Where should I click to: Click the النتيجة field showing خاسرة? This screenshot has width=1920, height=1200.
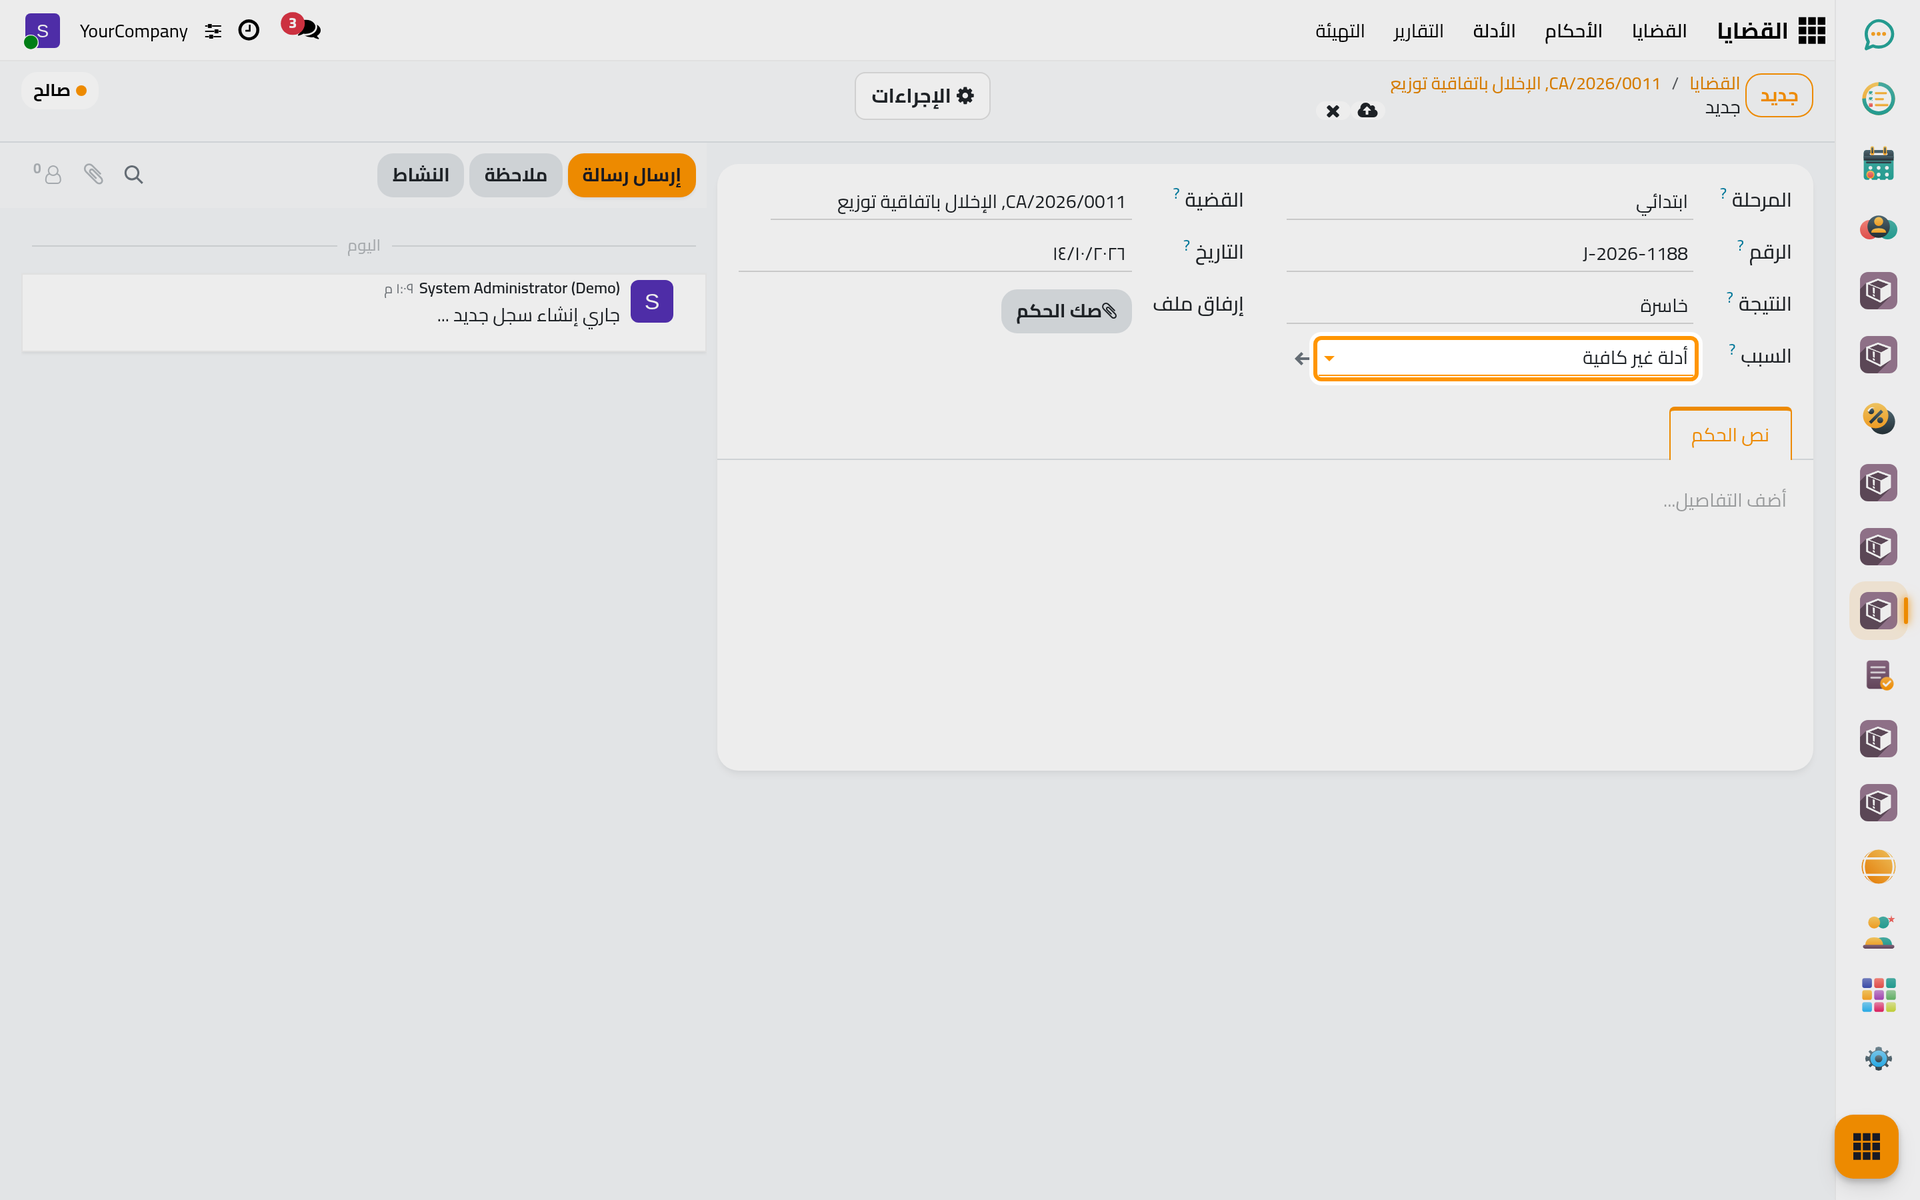coord(1489,305)
